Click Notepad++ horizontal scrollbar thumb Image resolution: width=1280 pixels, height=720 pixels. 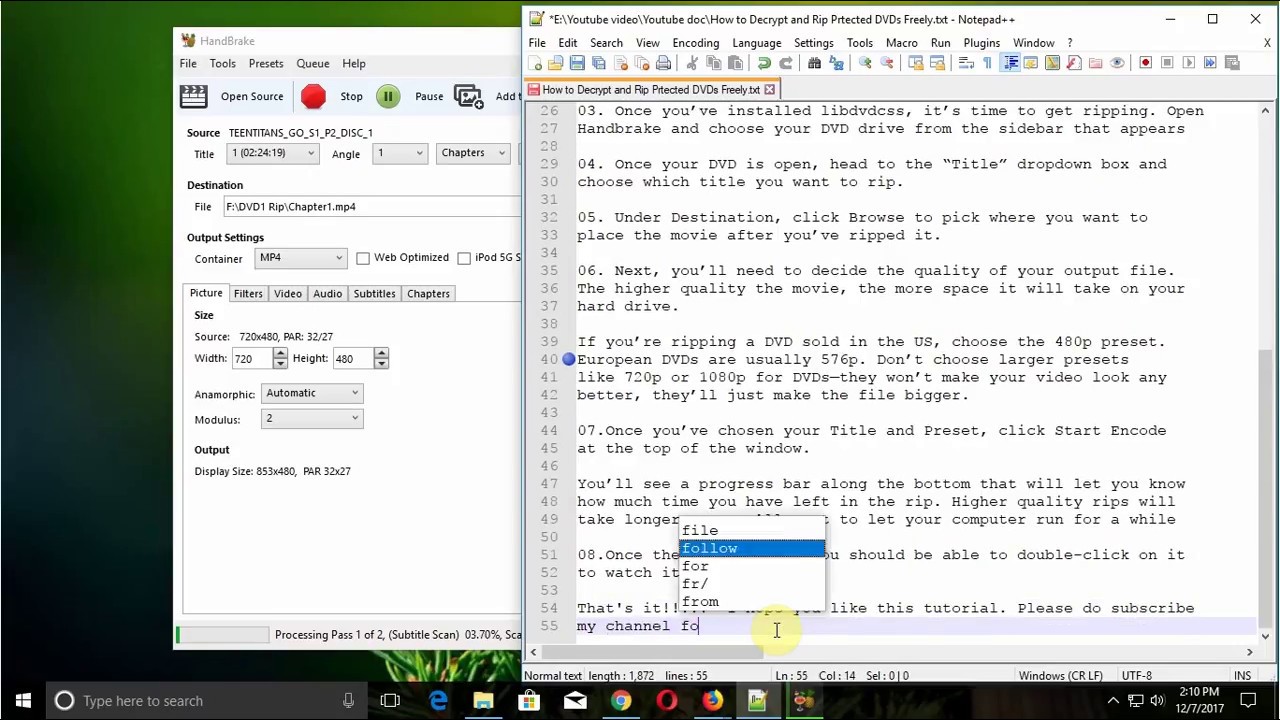(x=650, y=652)
